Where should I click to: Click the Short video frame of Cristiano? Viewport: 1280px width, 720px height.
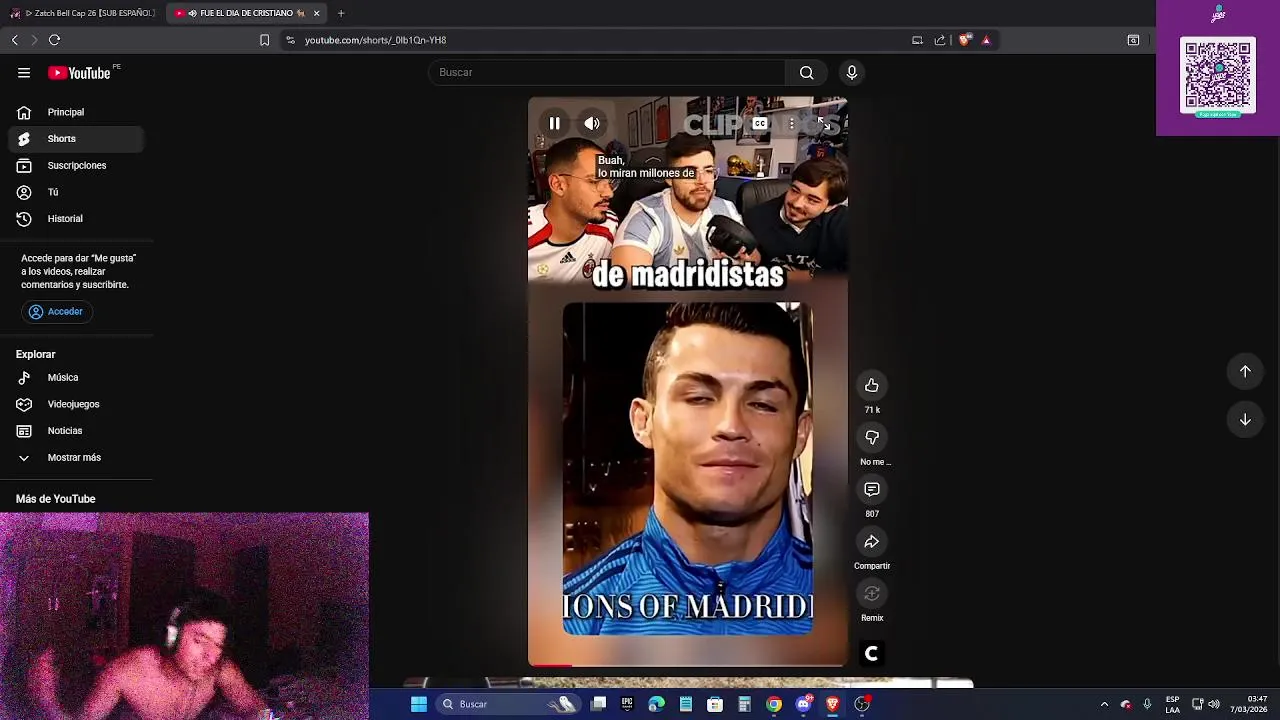click(688, 469)
